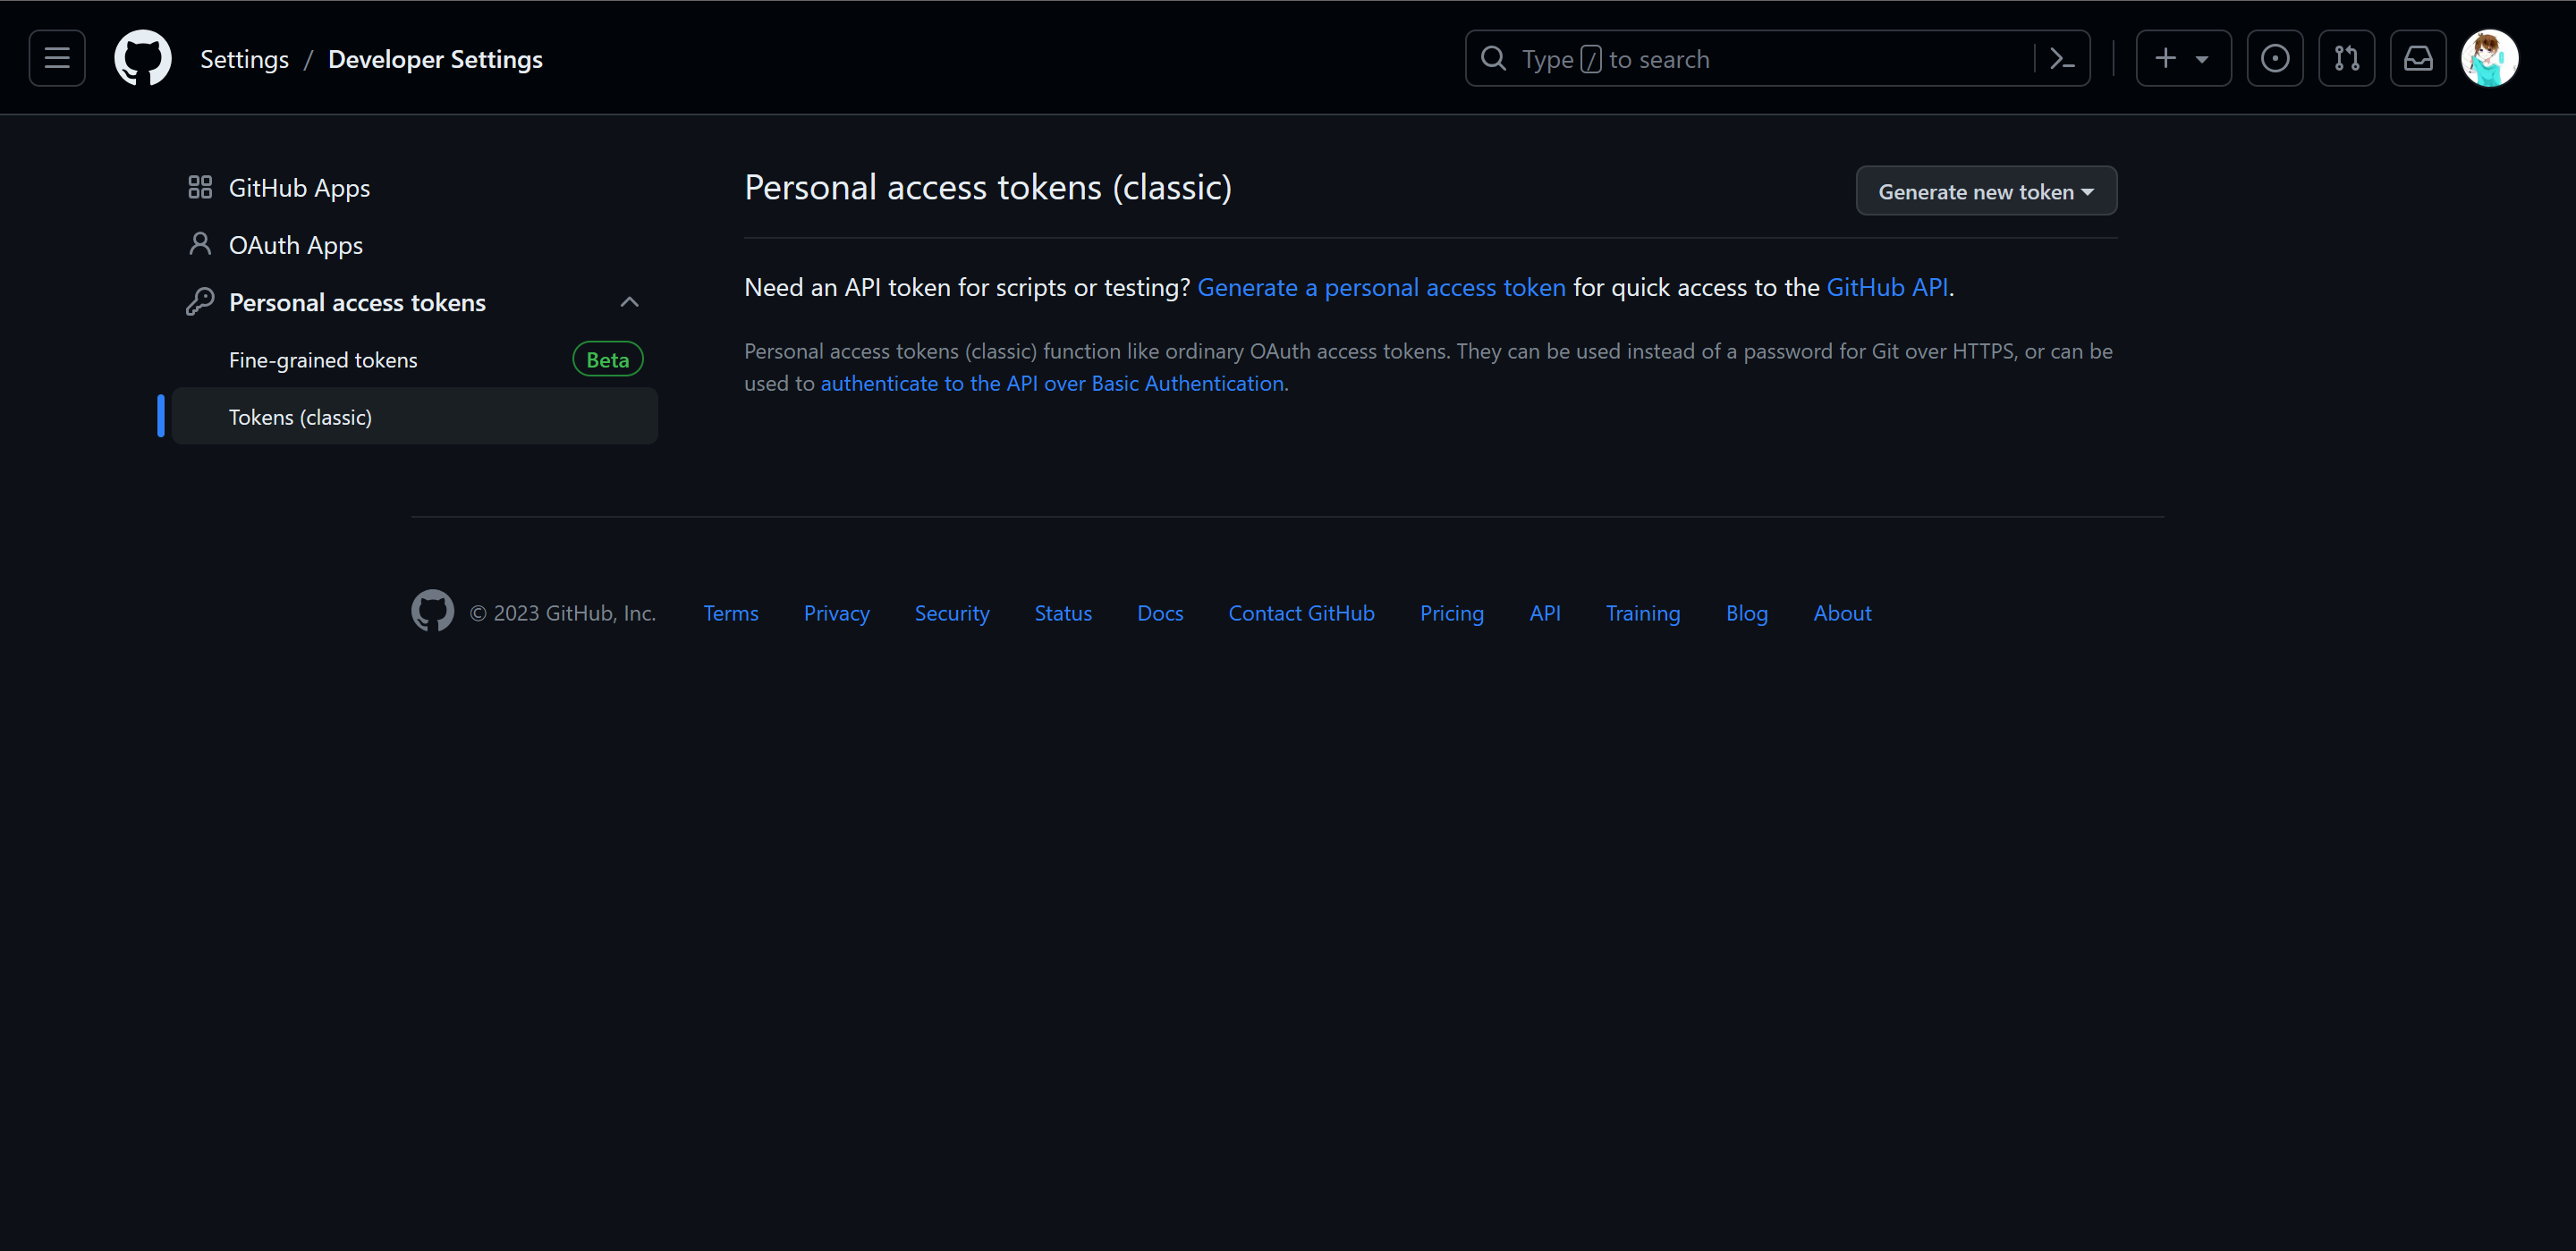Viewport: 2576px width, 1251px height.
Task: Click the GitHub logo icon
Action: point(141,57)
